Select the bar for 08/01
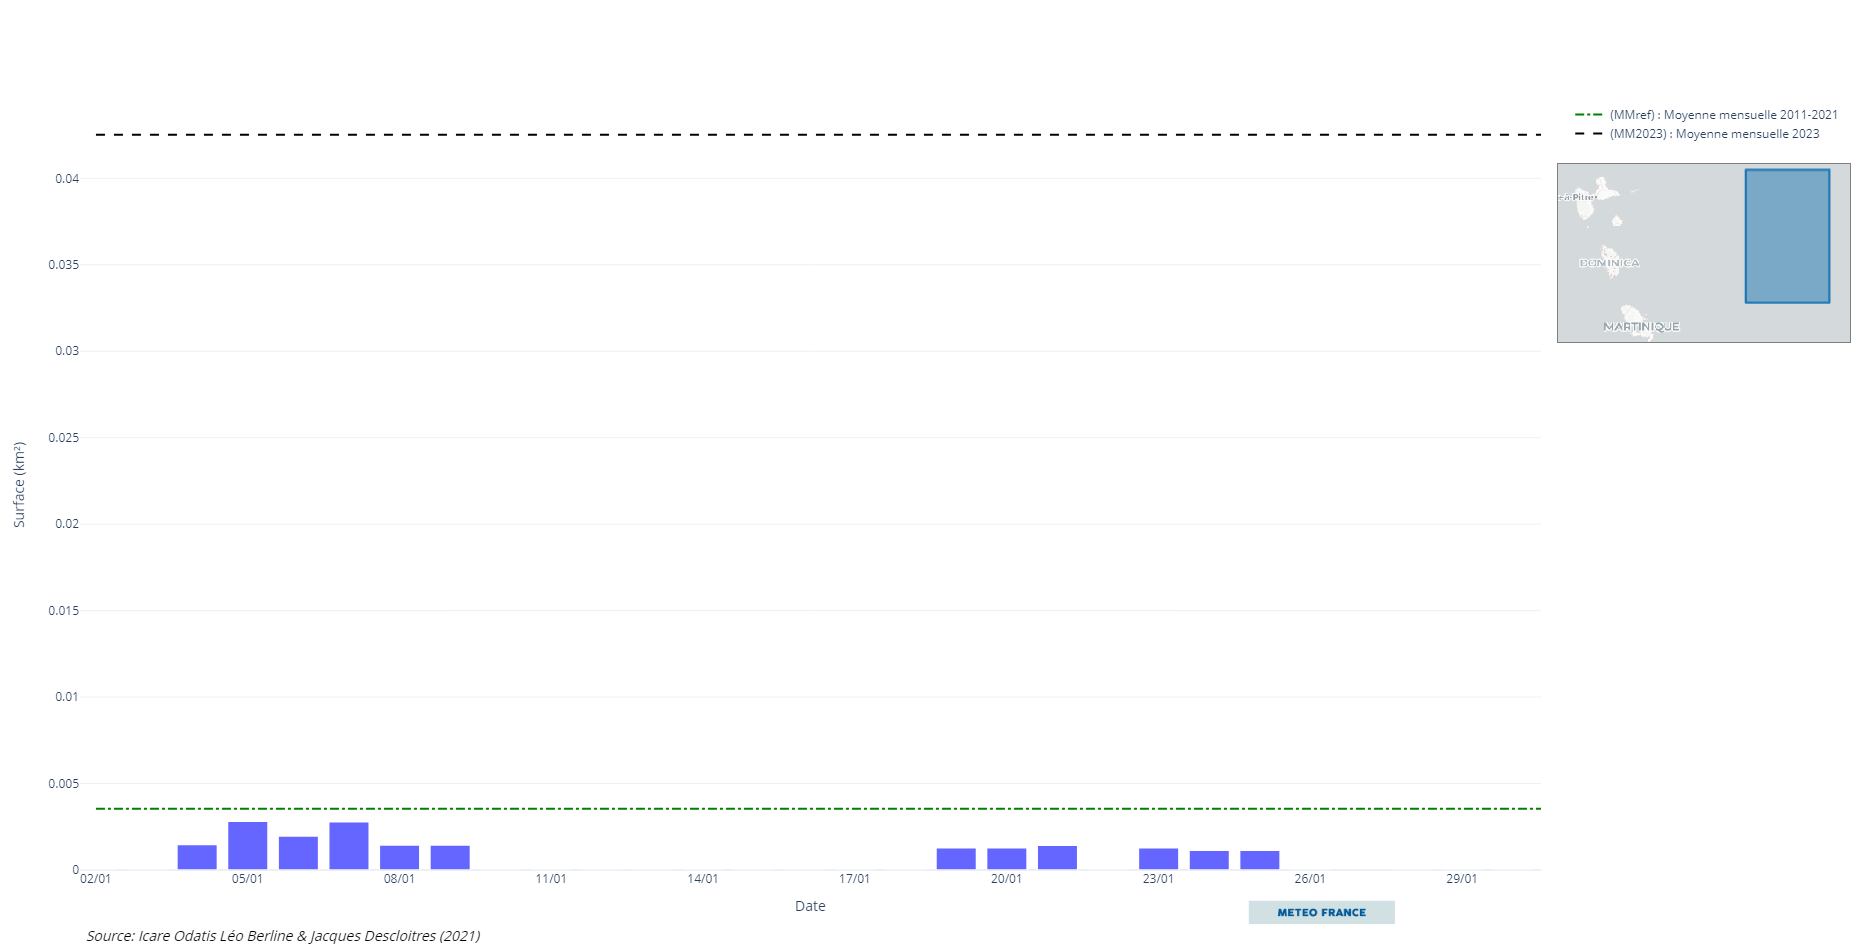The width and height of the screenshot is (1856, 950). click(x=399, y=858)
